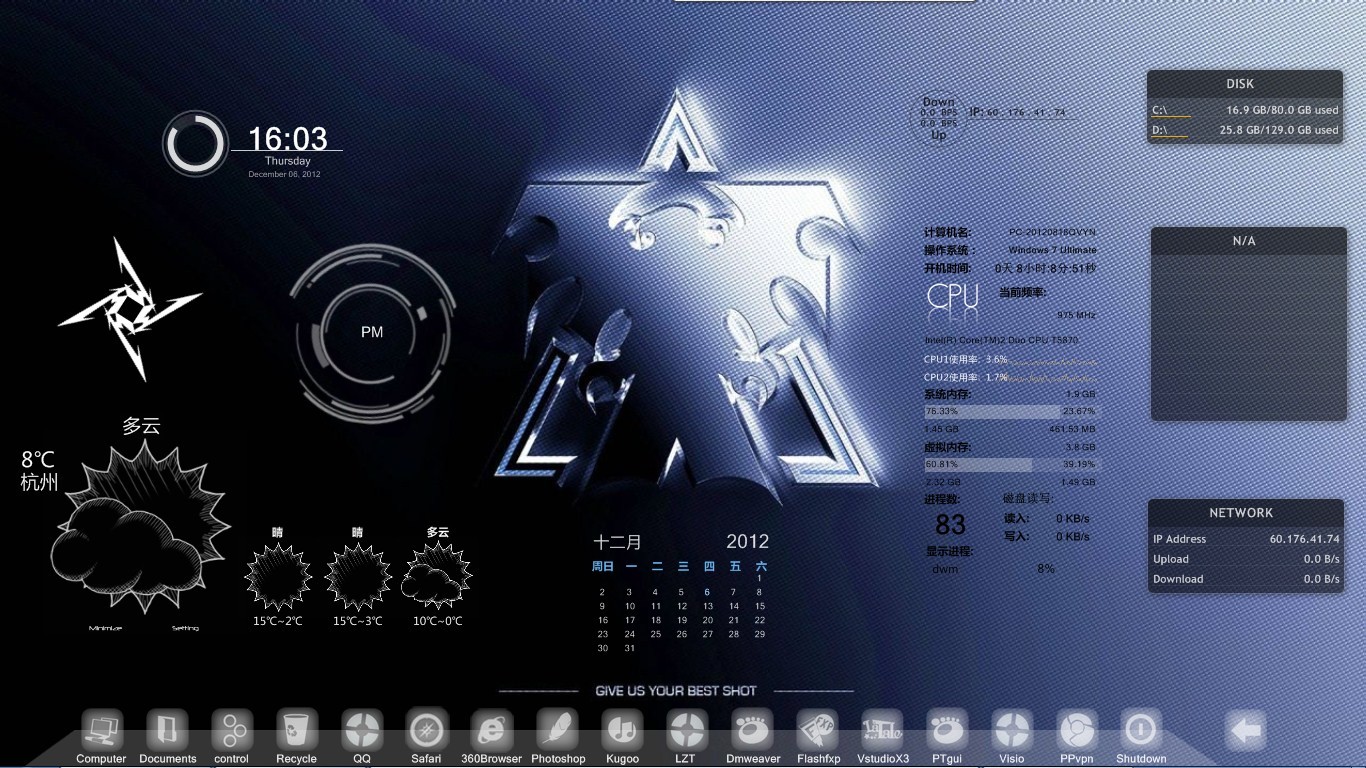The height and width of the screenshot is (768, 1366).
Task: Click the 16:03 clock display
Action: click(287, 138)
